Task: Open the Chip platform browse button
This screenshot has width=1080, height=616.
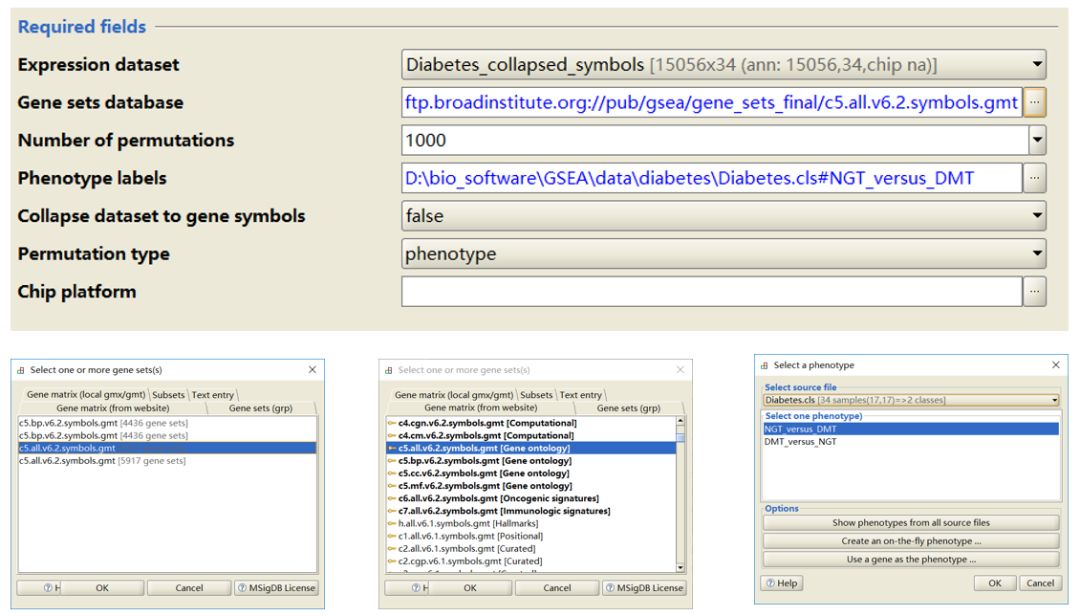Action: [1035, 292]
